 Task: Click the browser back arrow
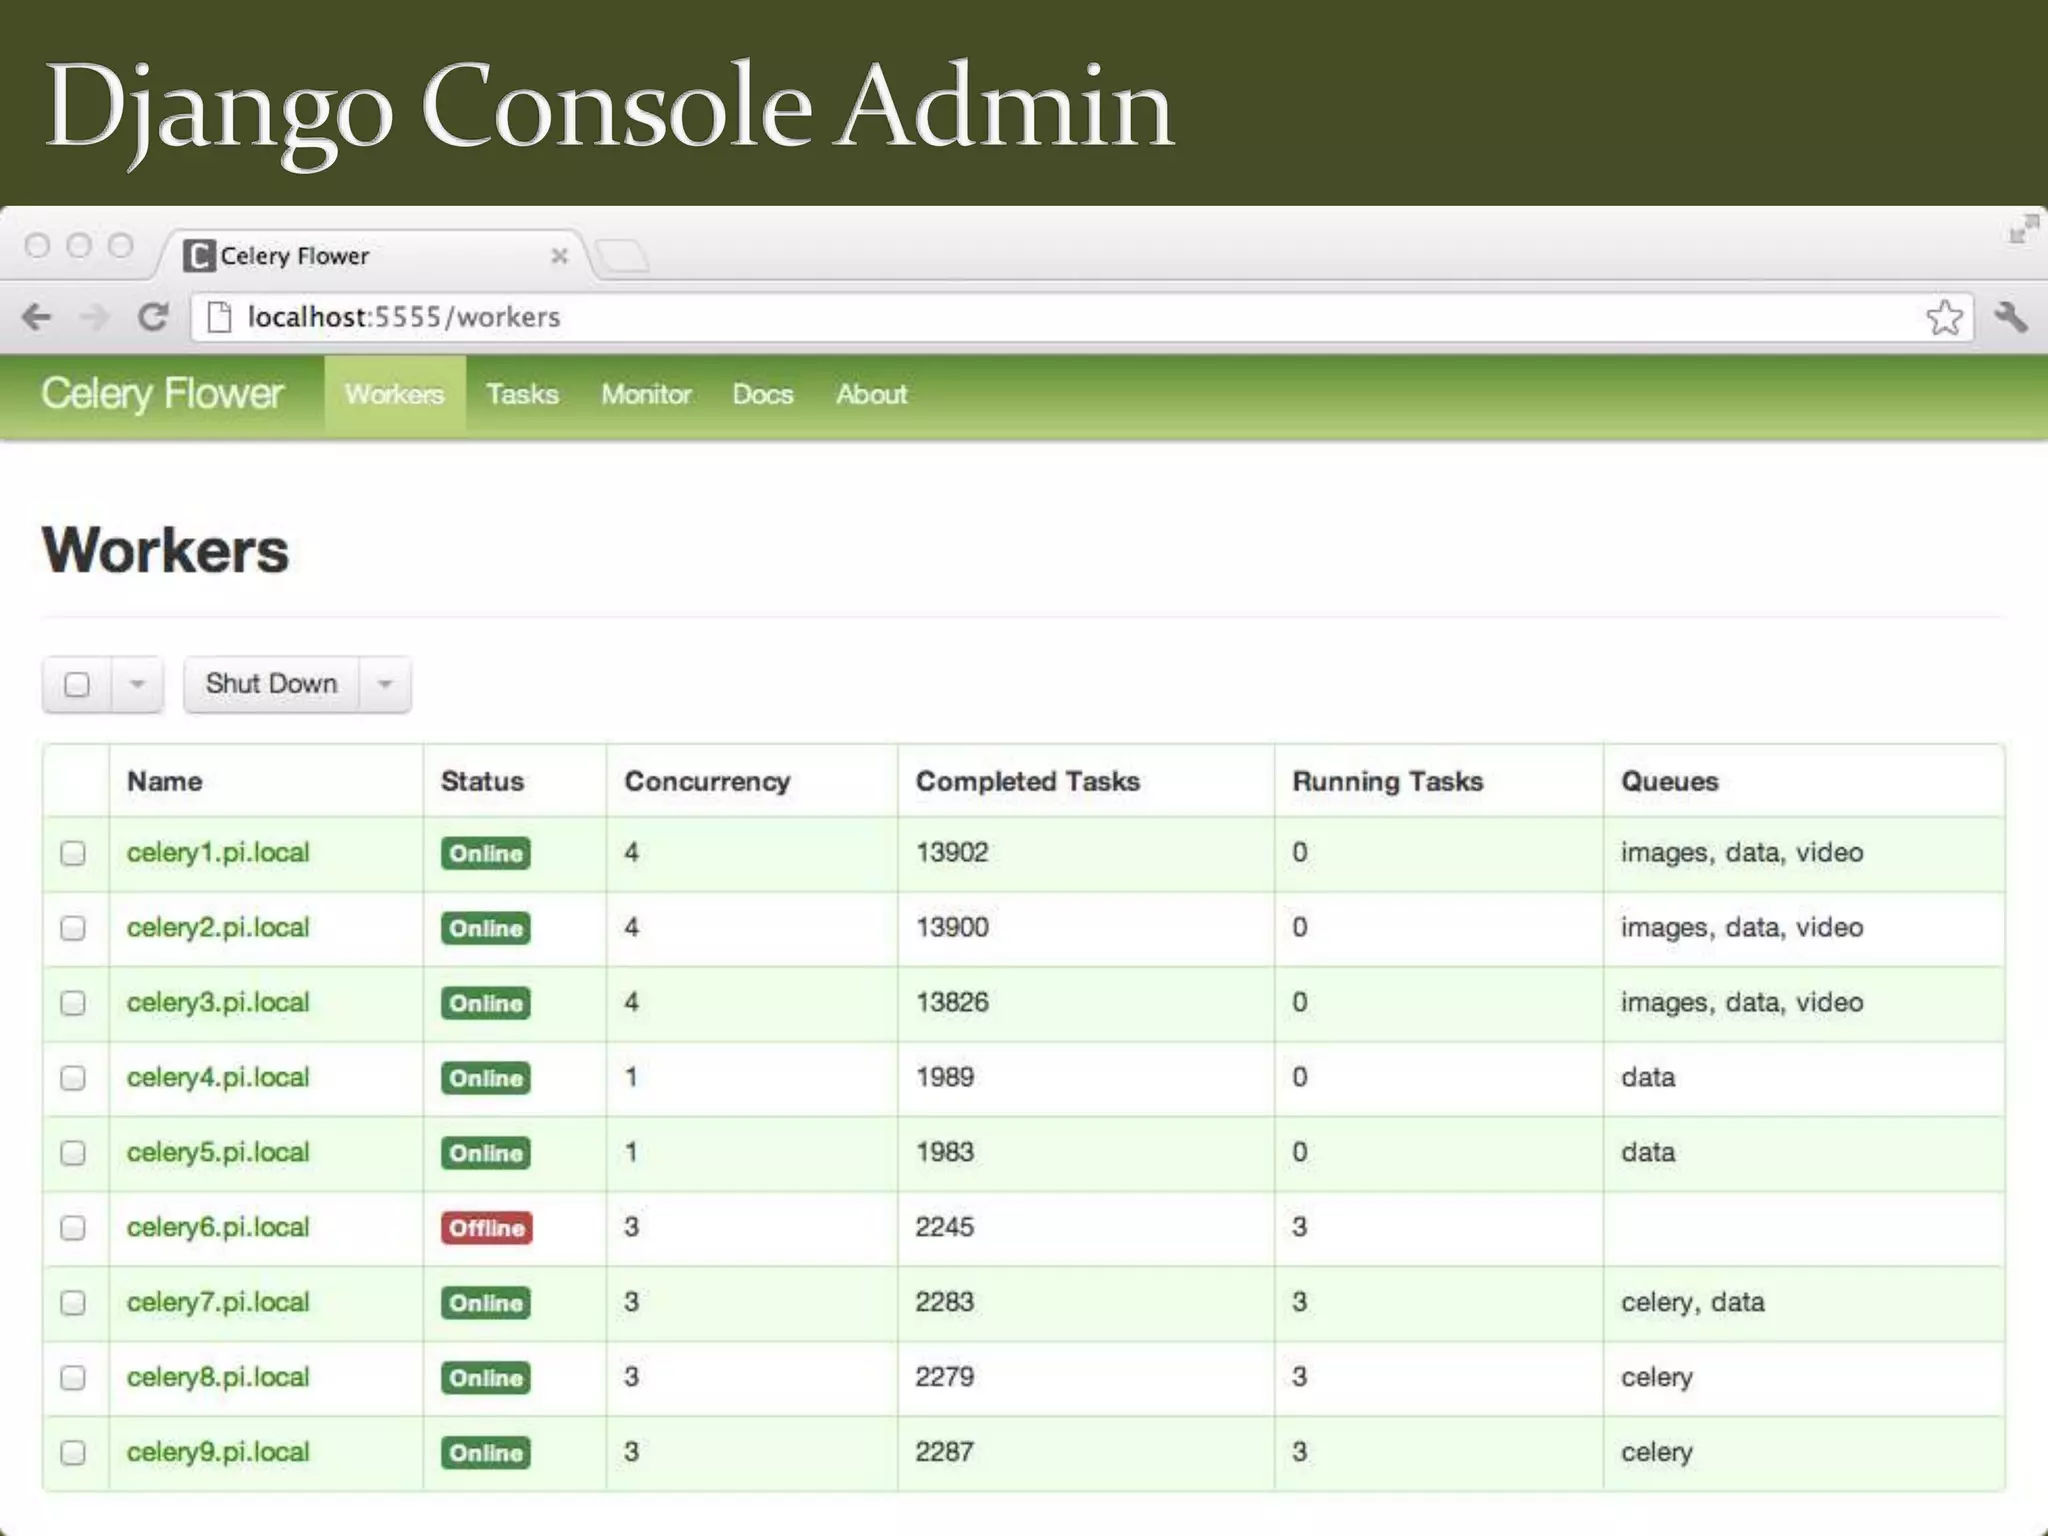[37, 318]
